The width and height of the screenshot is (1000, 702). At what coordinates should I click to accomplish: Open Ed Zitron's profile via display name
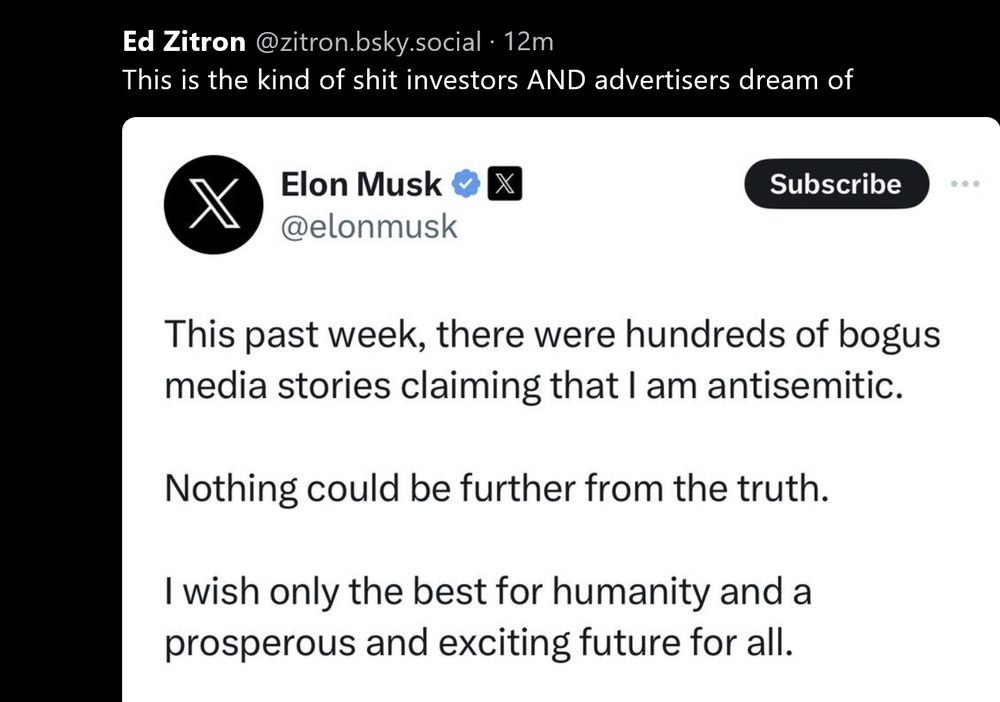(x=183, y=42)
